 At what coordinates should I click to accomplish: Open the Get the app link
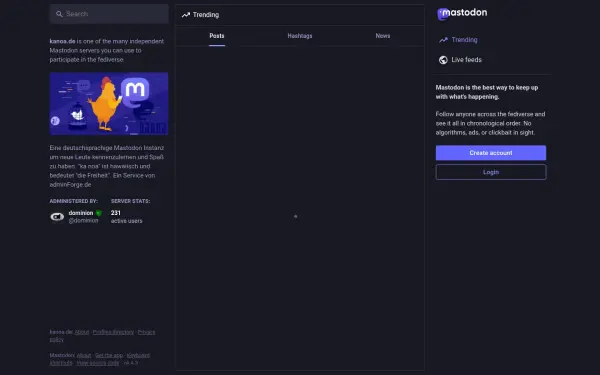pyautogui.click(x=109, y=355)
